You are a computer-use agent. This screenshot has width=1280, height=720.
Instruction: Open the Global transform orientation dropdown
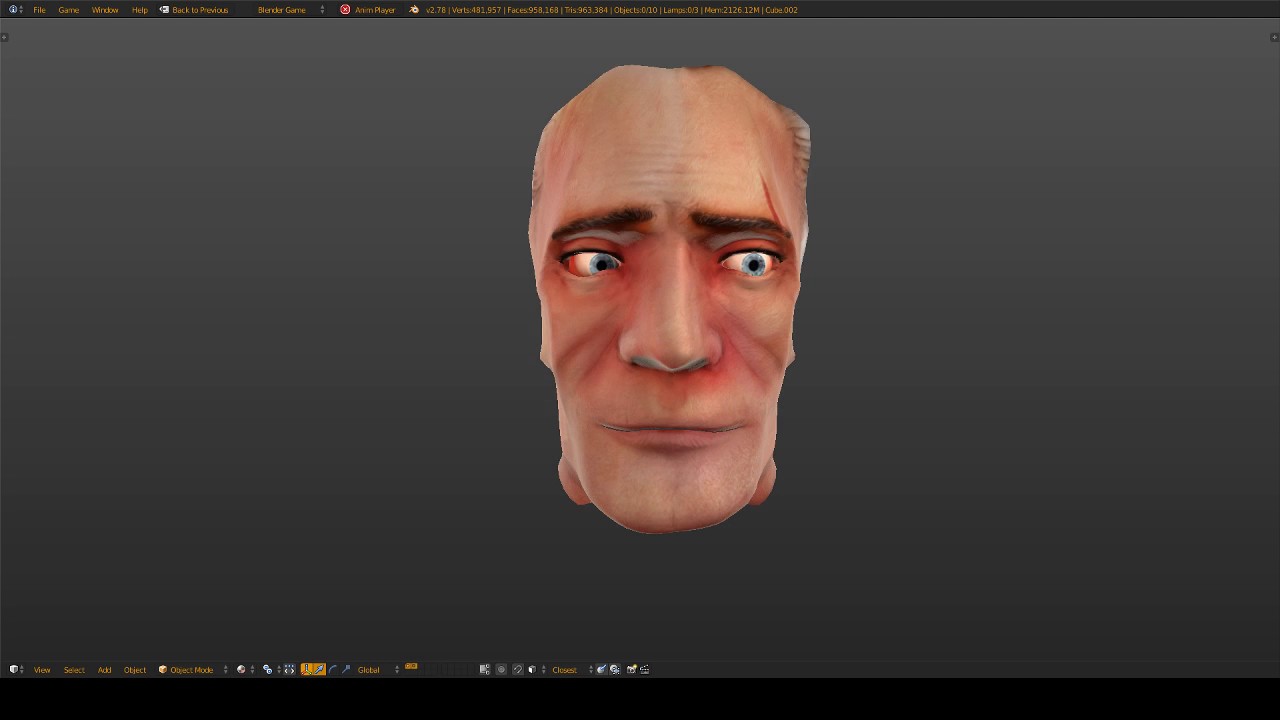pyautogui.click(x=378, y=670)
